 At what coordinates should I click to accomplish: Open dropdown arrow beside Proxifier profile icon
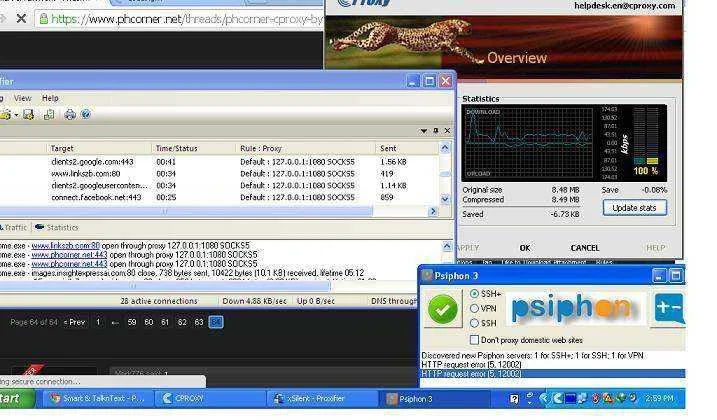click(16, 115)
